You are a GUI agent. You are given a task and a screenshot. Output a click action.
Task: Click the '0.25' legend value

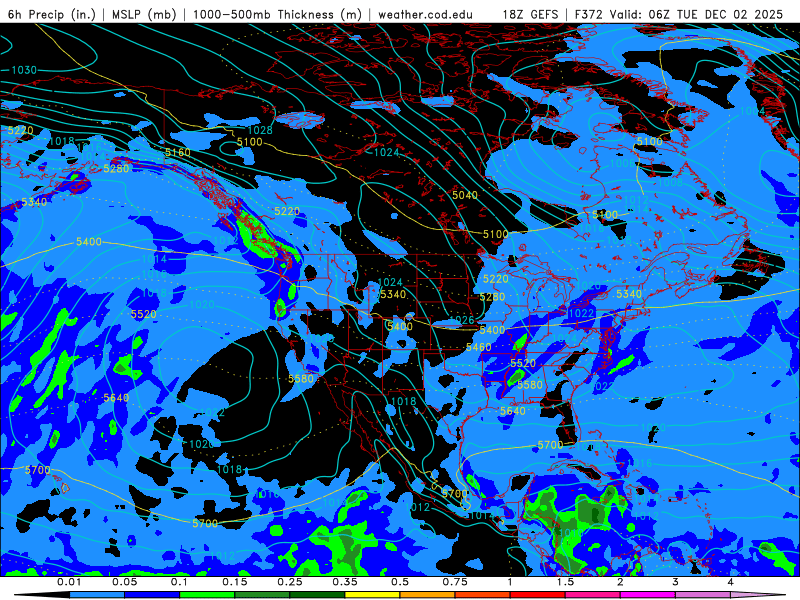point(290,582)
